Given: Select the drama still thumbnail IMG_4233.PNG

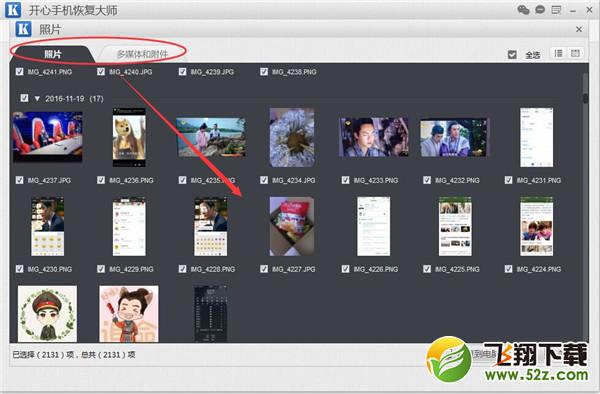Looking at the screenshot, I should (x=373, y=137).
